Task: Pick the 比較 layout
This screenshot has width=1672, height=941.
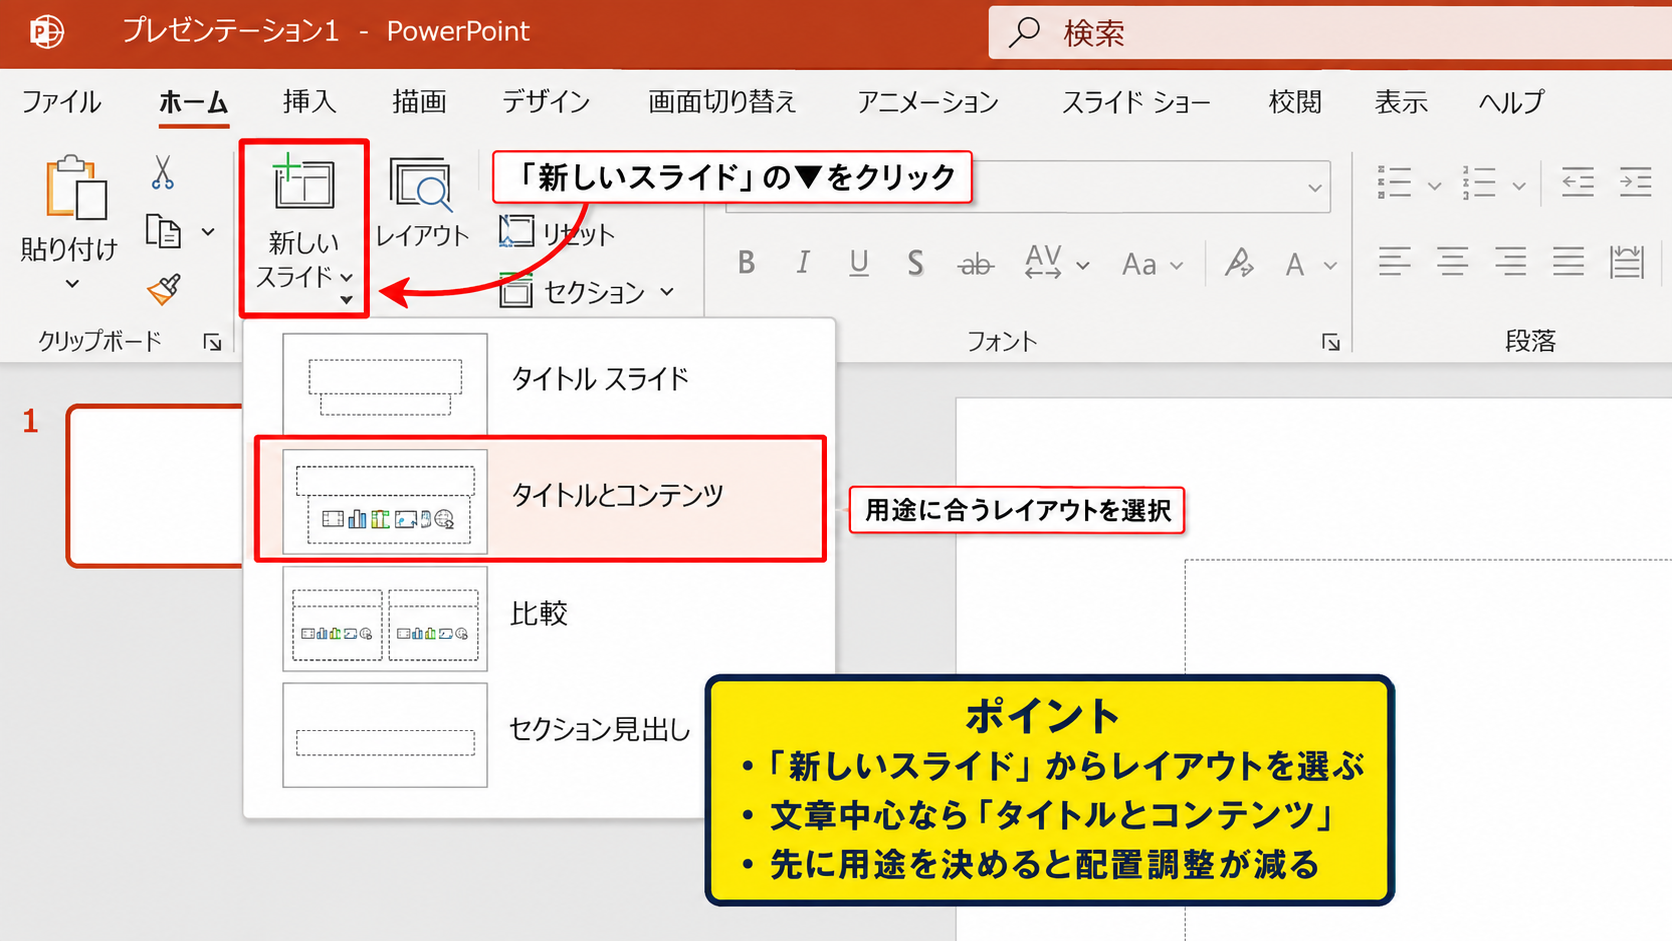Action: (540, 617)
